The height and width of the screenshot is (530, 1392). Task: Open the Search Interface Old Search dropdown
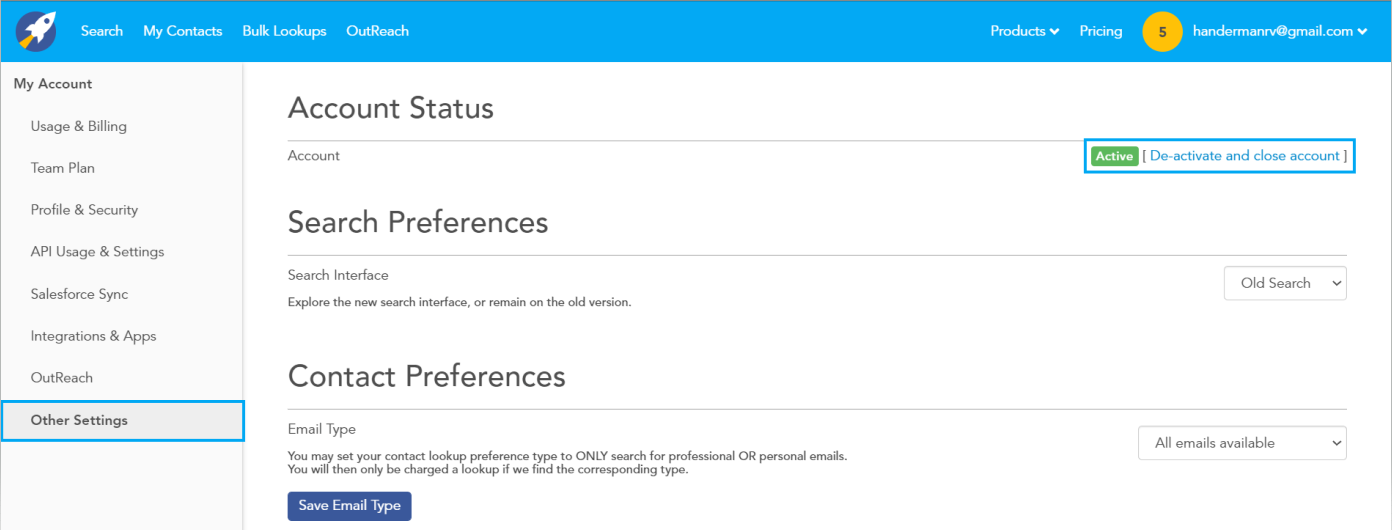(1285, 283)
